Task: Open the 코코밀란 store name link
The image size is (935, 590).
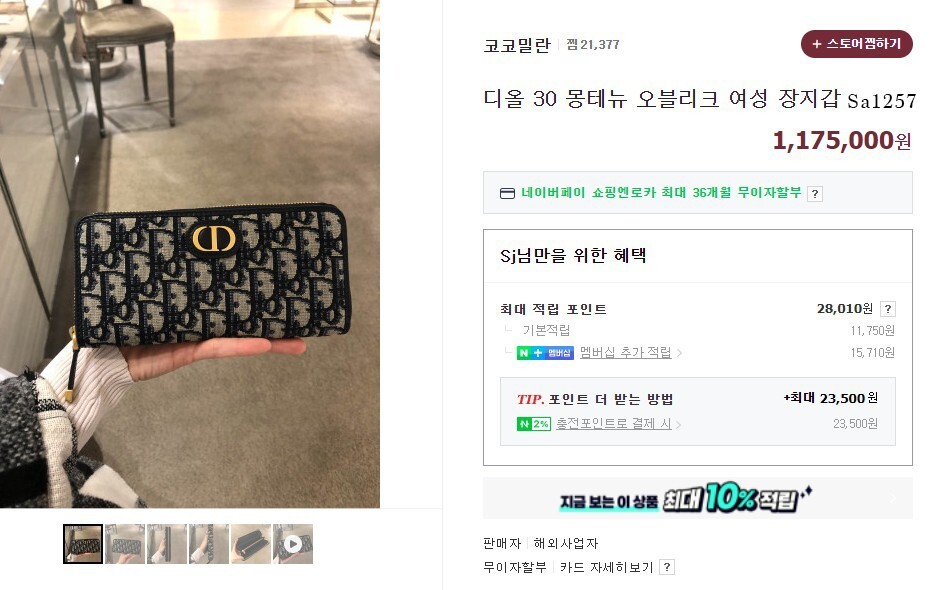Action: point(516,45)
